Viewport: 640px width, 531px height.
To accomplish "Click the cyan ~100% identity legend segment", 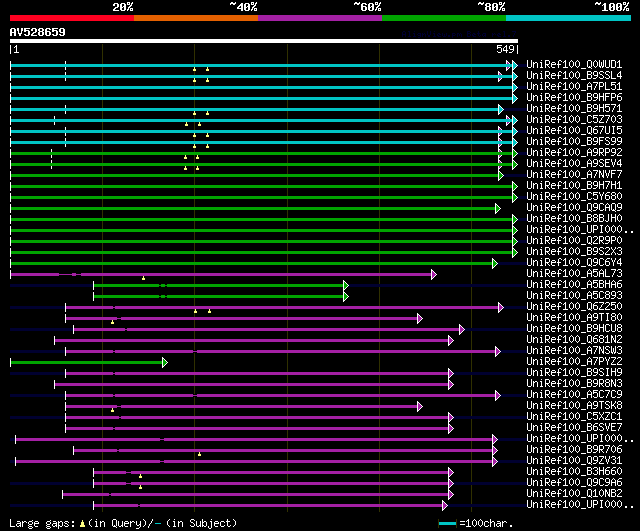I will [x=568, y=18].
